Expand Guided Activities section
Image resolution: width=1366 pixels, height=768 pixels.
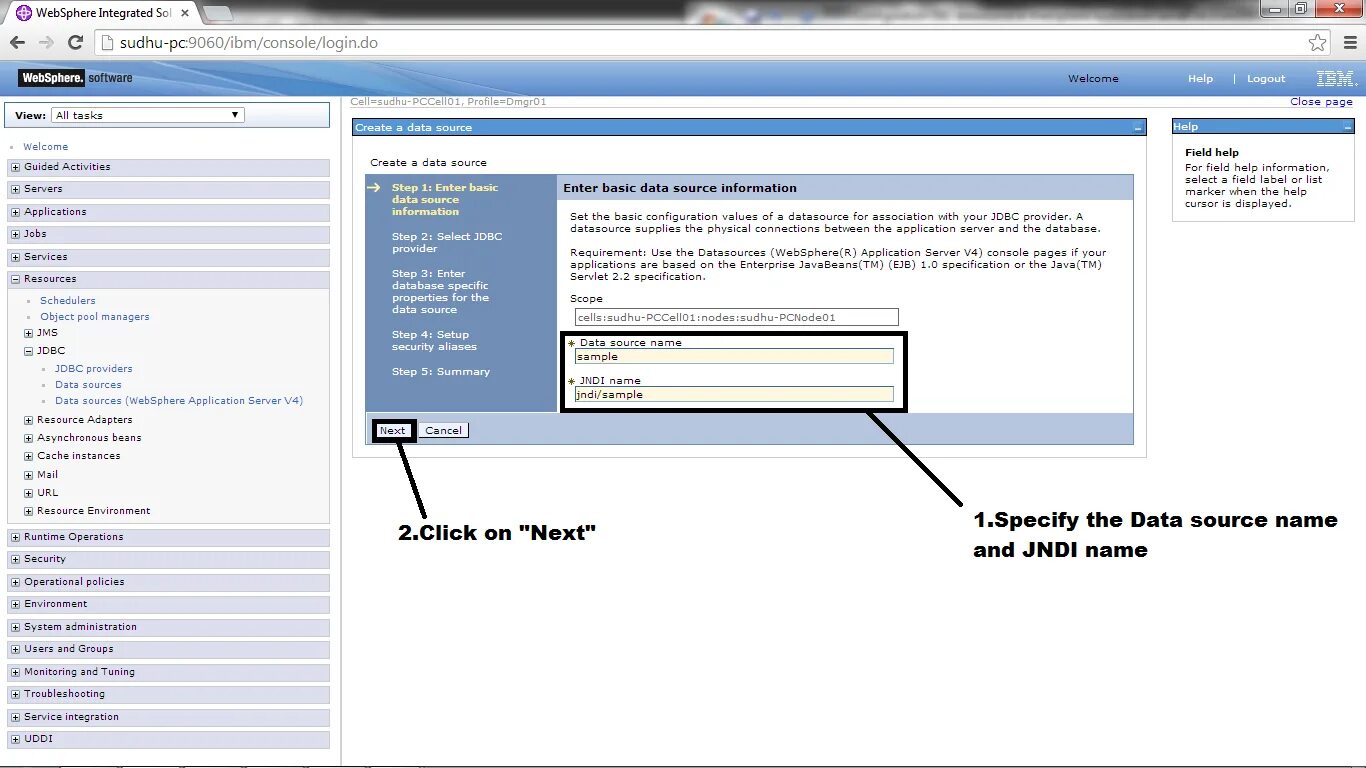[15, 167]
